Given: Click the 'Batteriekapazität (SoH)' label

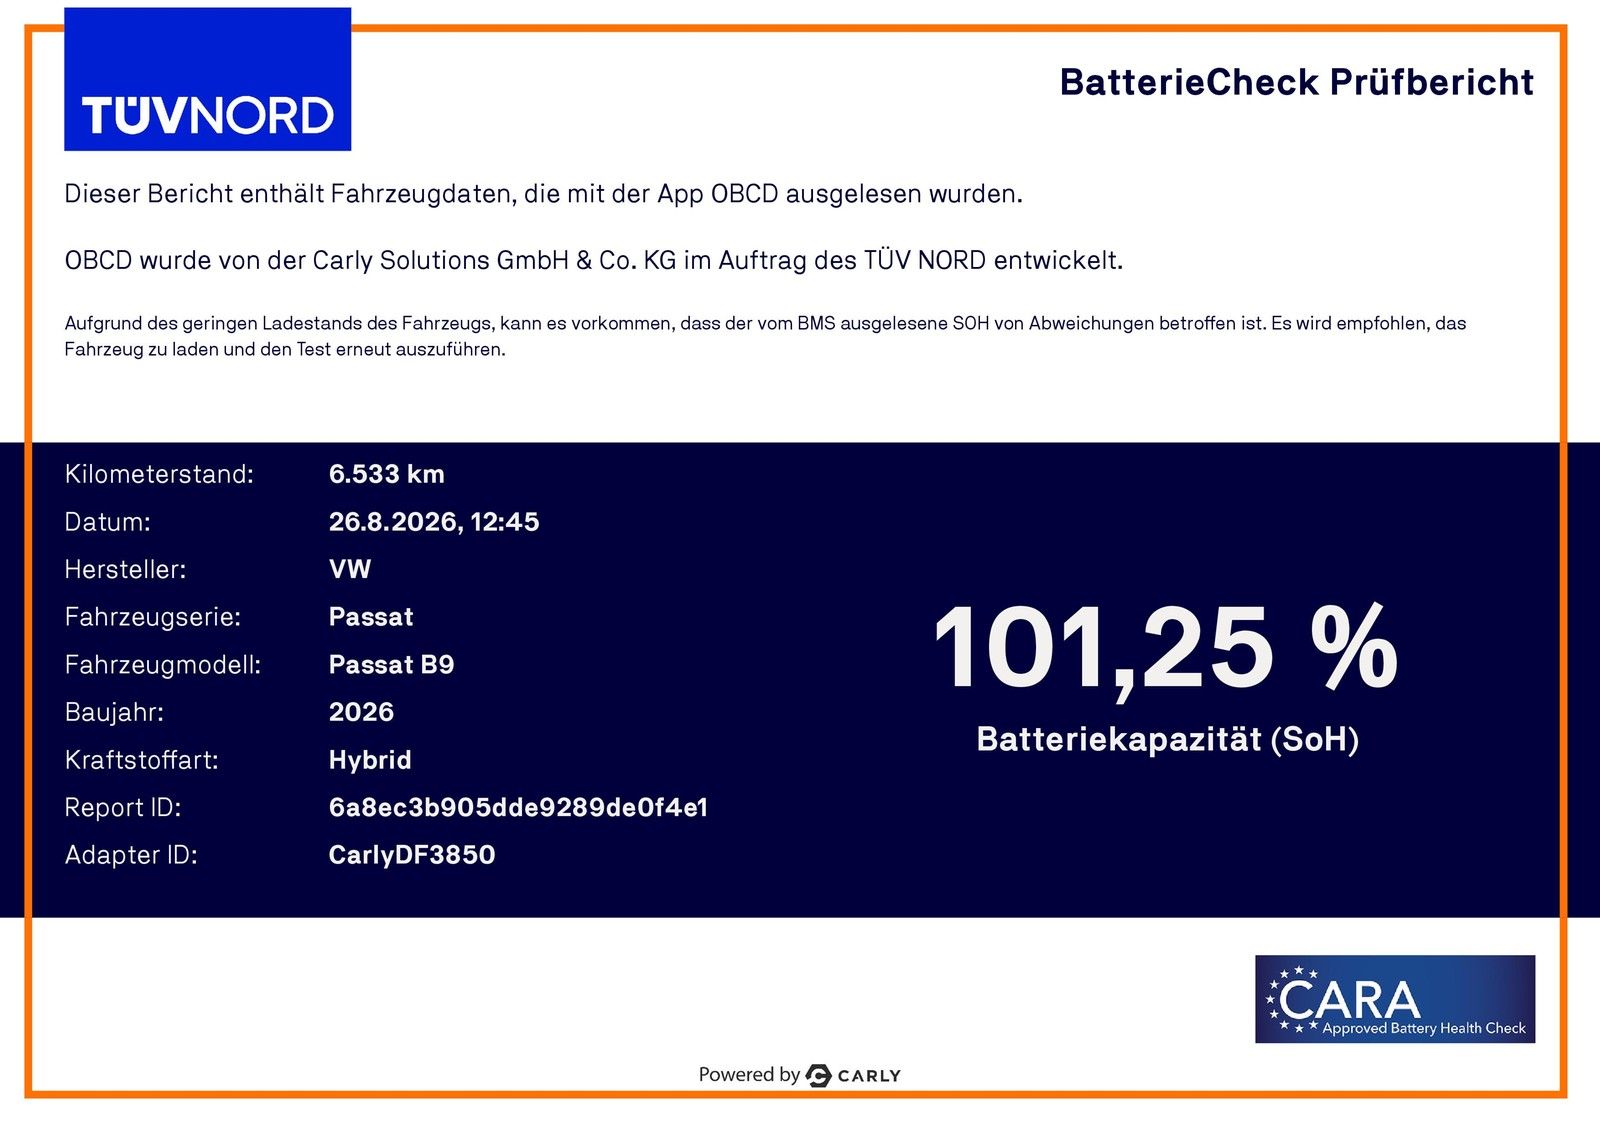Looking at the screenshot, I should point(1167,740).
